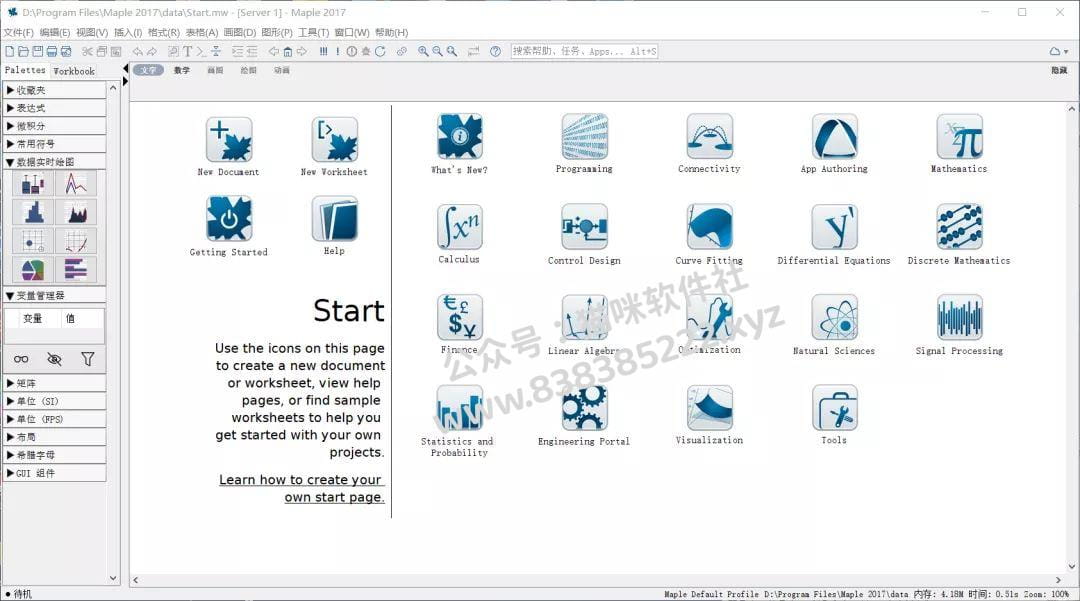Click the funnel filter button in variable manager
The width and height of the screenshot is (1080, 601).
87,359
